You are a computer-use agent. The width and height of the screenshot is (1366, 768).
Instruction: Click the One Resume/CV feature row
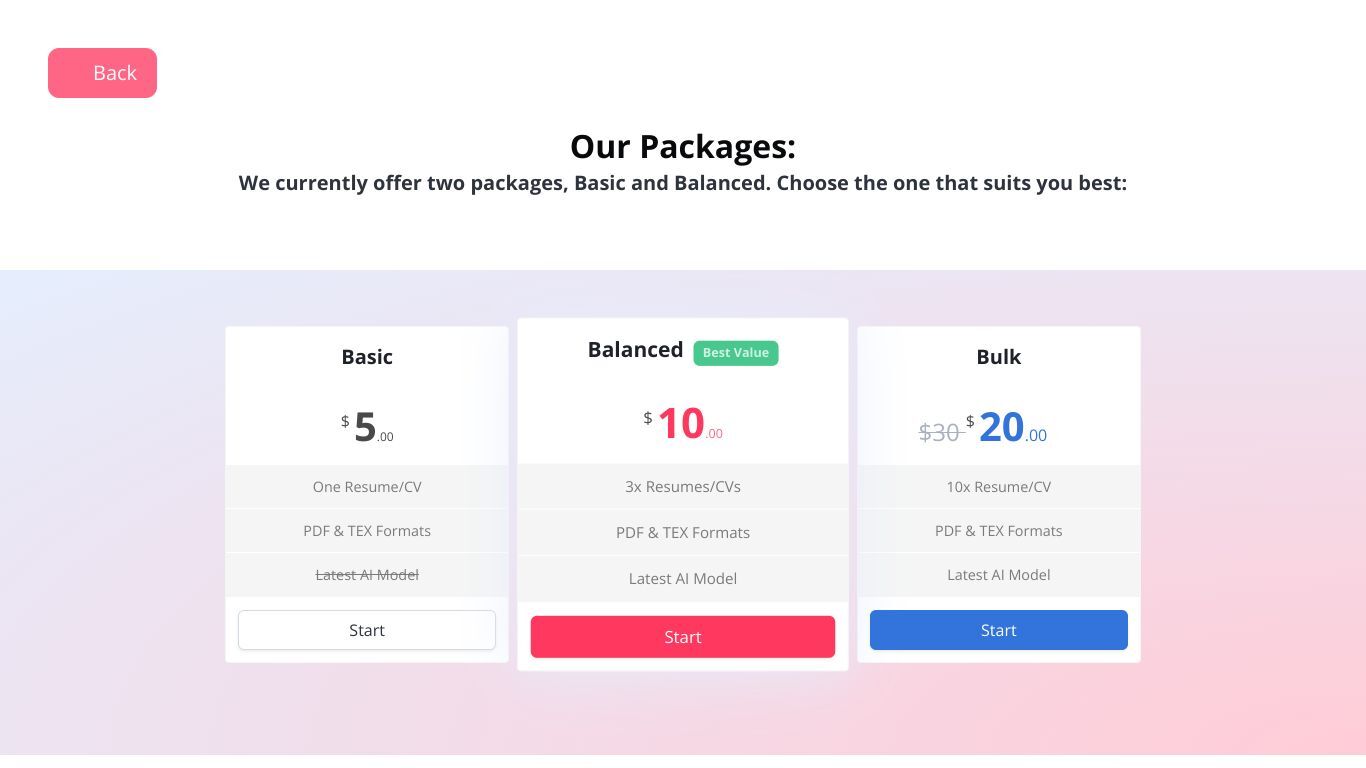pyautogui.click(x=367, y=487)
